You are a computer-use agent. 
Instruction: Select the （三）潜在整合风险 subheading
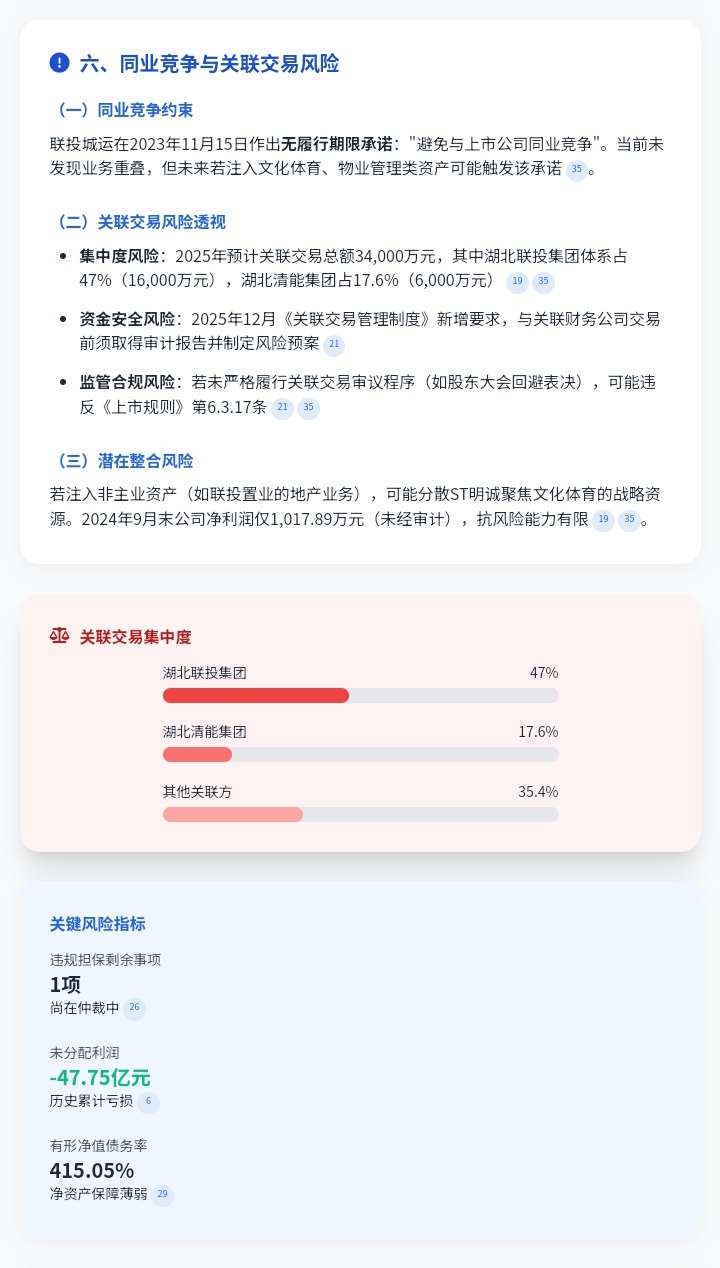click(121, 461)
